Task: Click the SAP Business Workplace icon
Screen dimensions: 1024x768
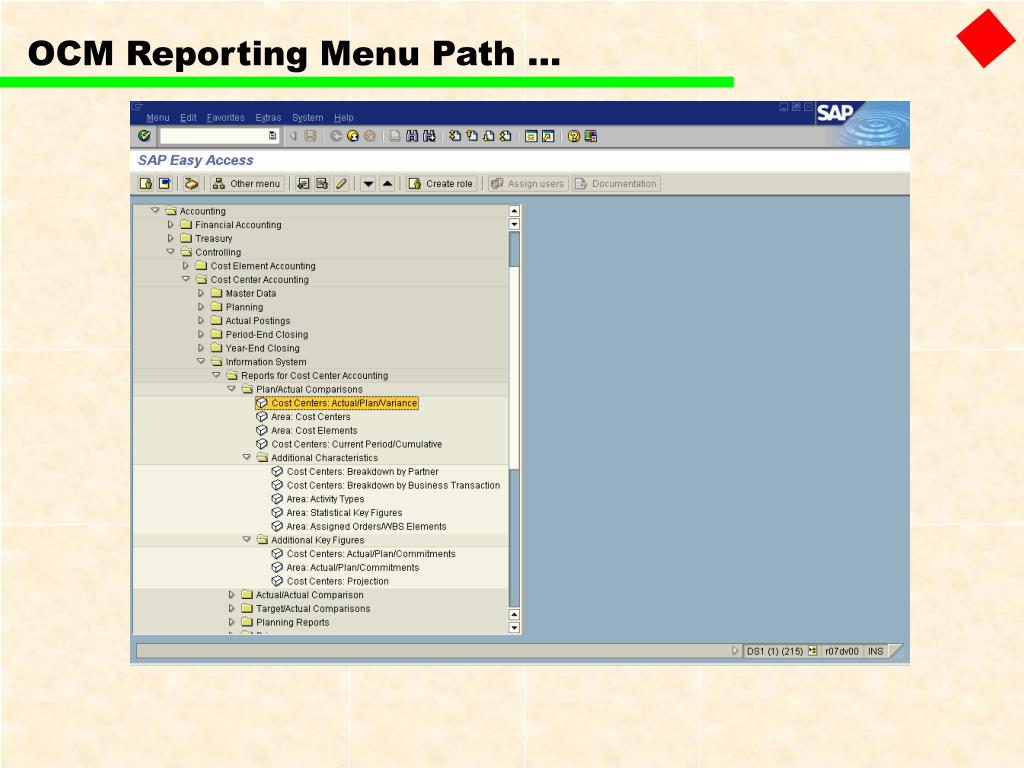Action: 191,184
